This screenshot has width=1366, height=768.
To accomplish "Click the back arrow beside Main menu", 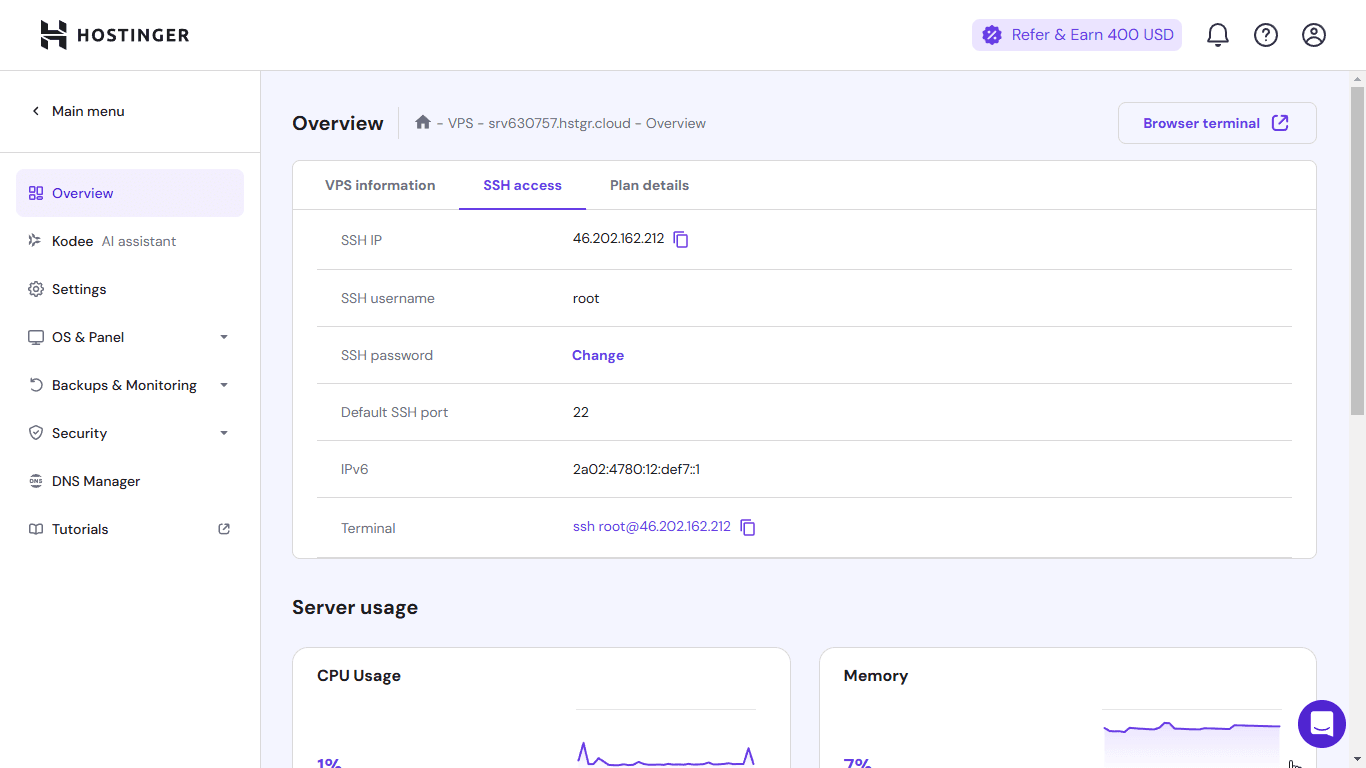I will click(x=36, y=111).
